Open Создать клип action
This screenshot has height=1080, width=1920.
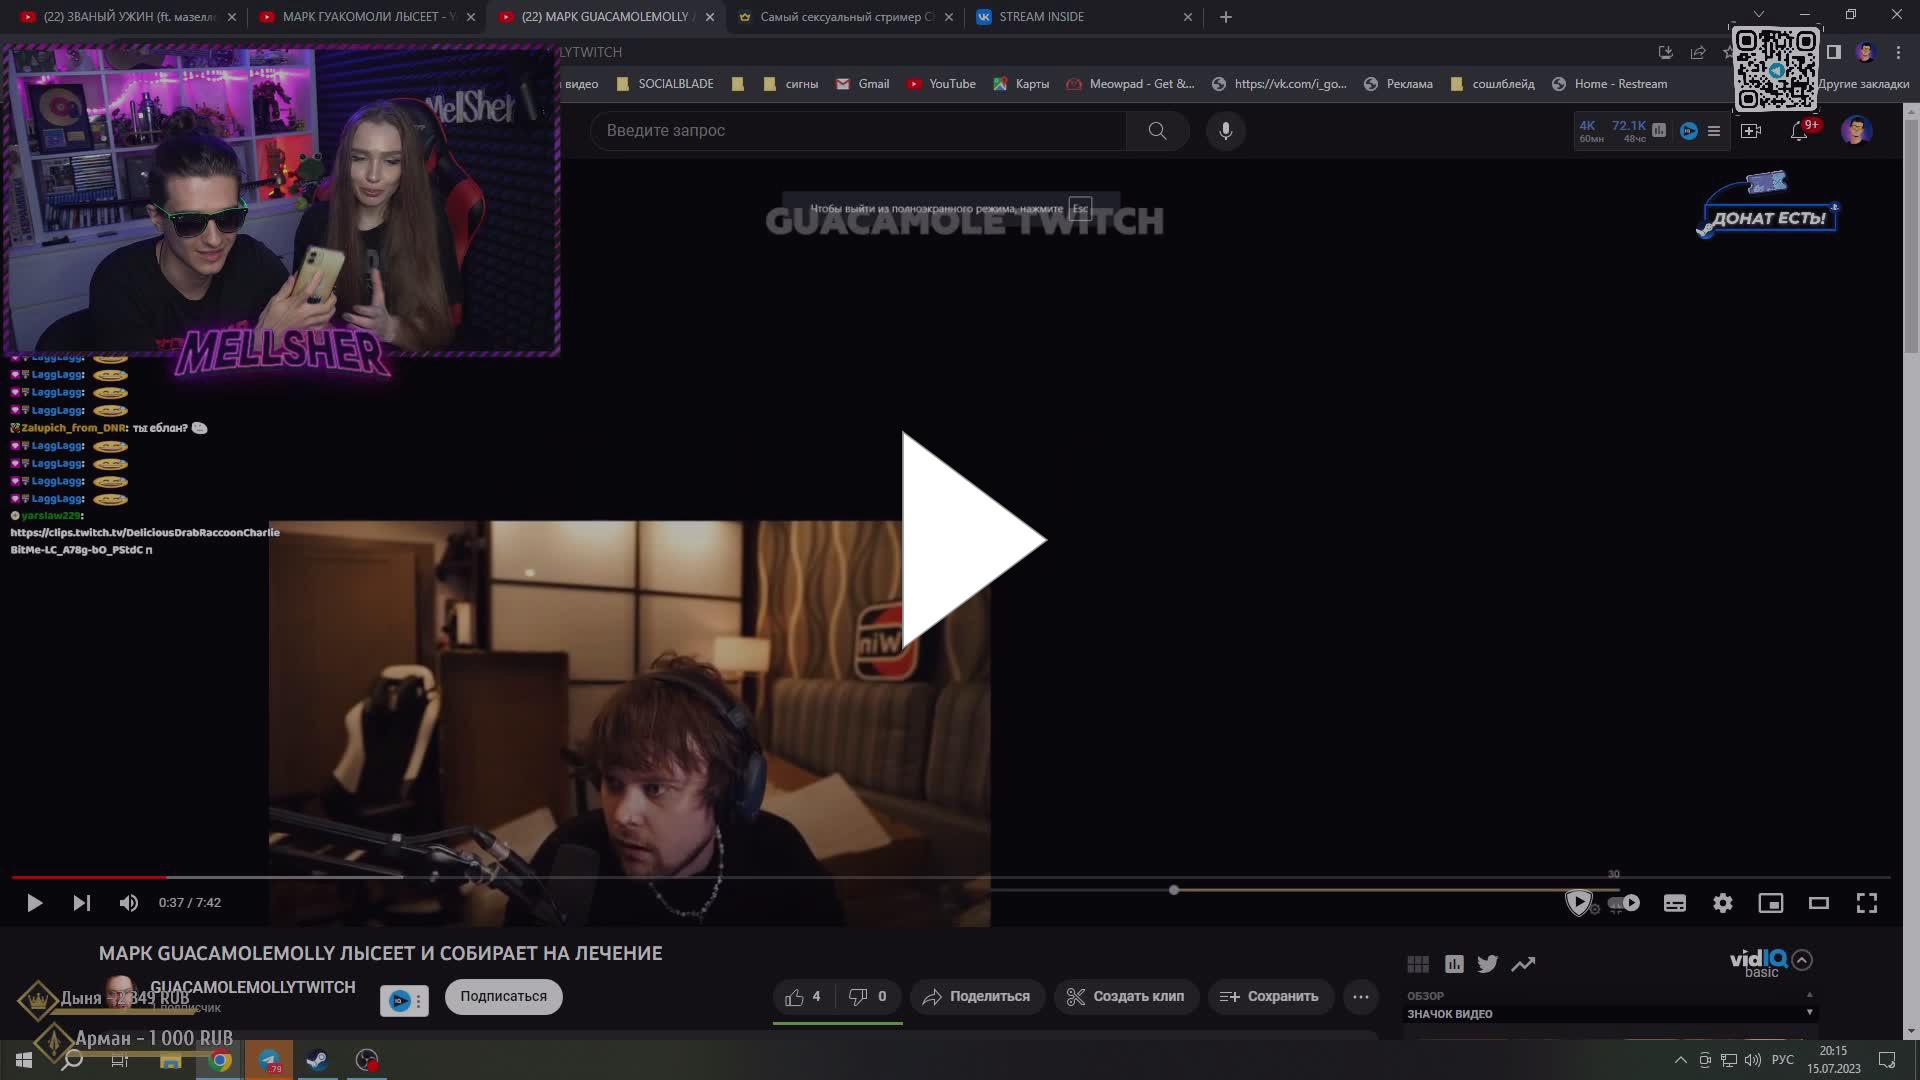1126,996
